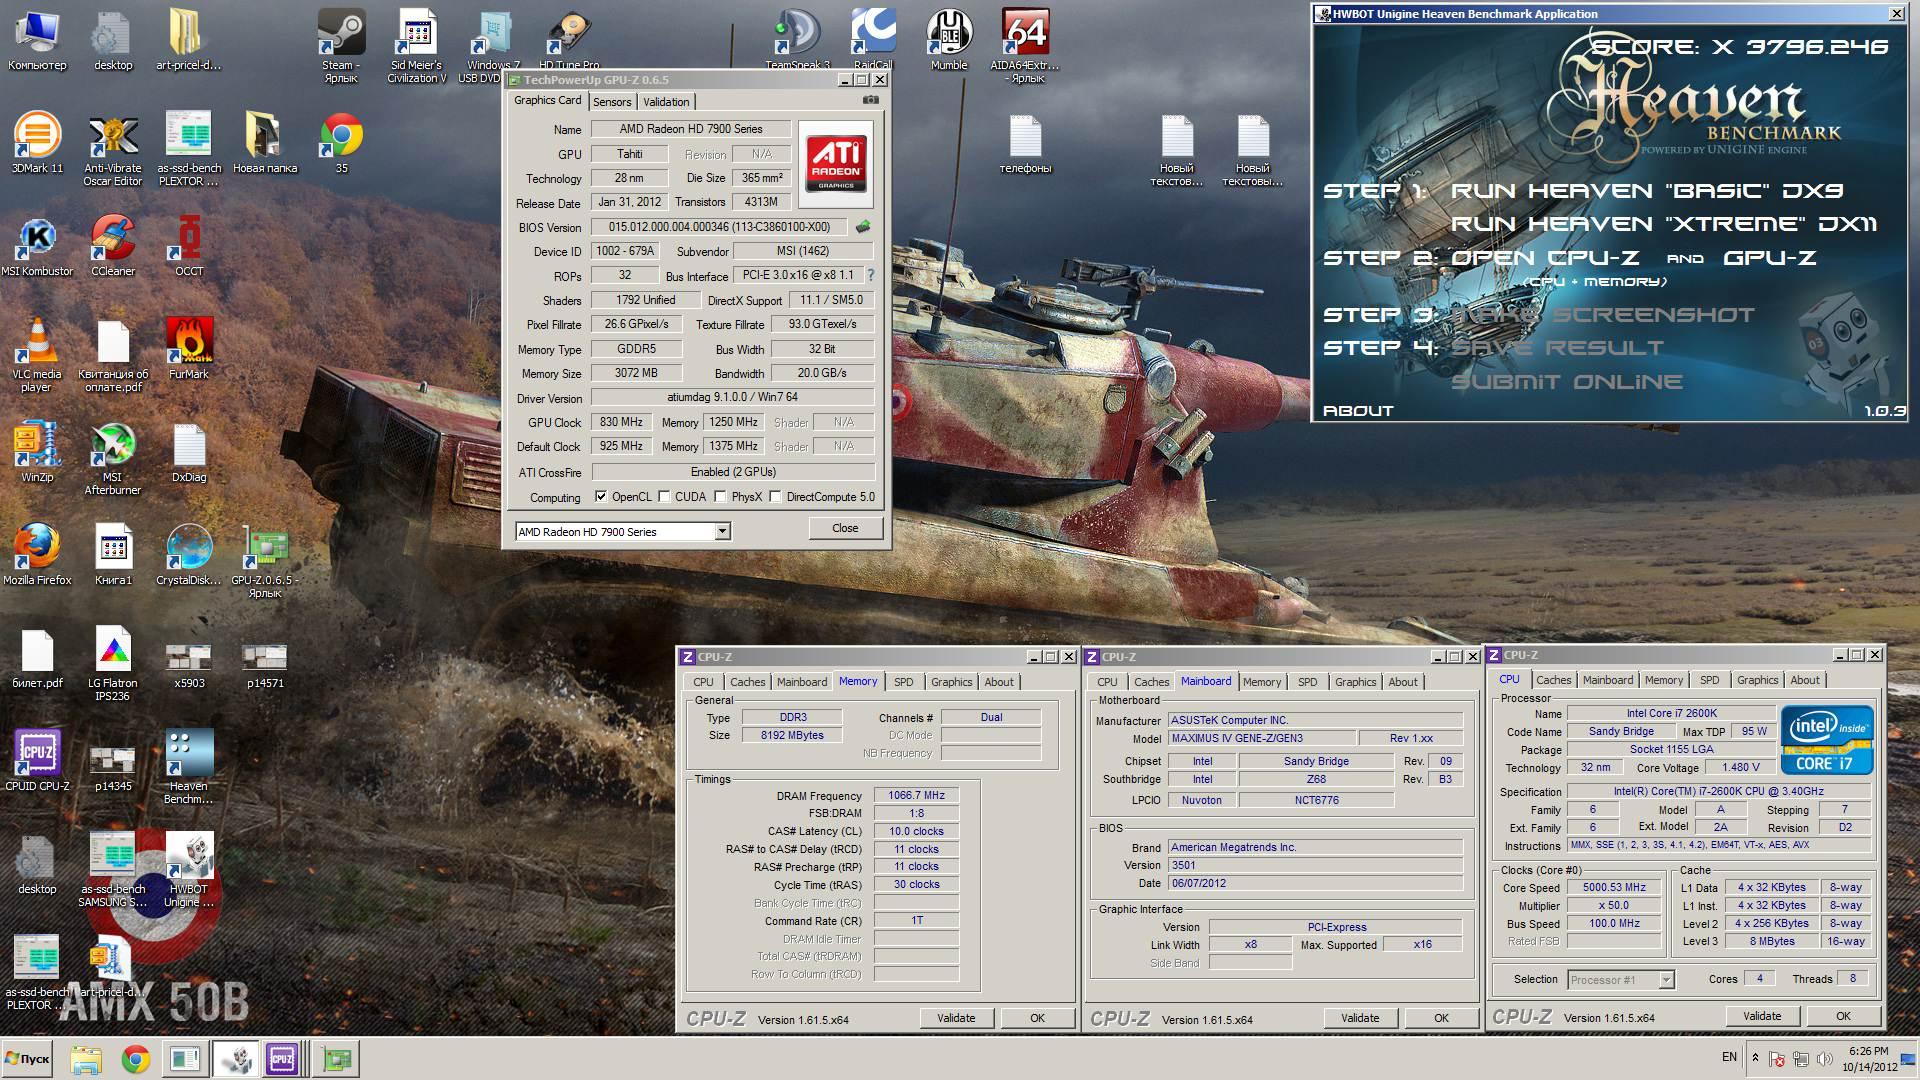Viewport: 1920px width, 1080px height.
Task: Open Processor #1 selection dropdown in CPU-Z
Action: (1666, 979)
